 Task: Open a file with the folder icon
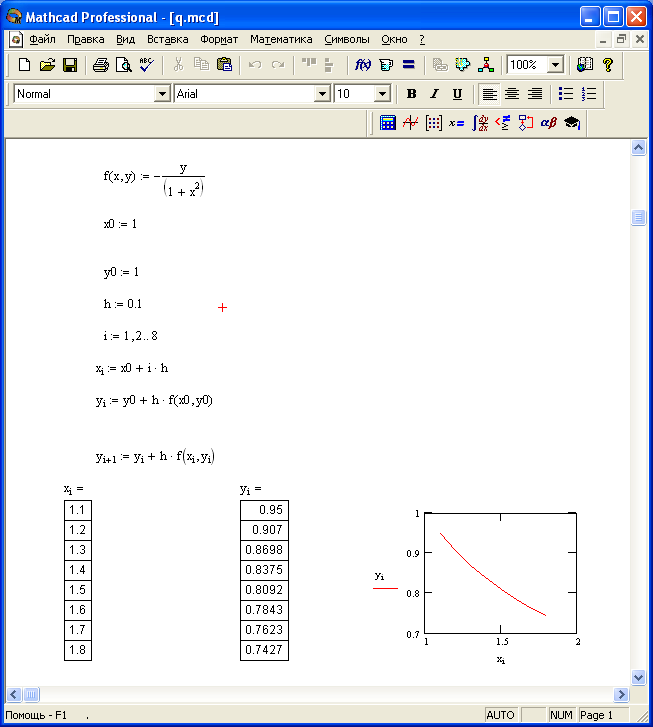pyautogui.click(x=47, y=65)
